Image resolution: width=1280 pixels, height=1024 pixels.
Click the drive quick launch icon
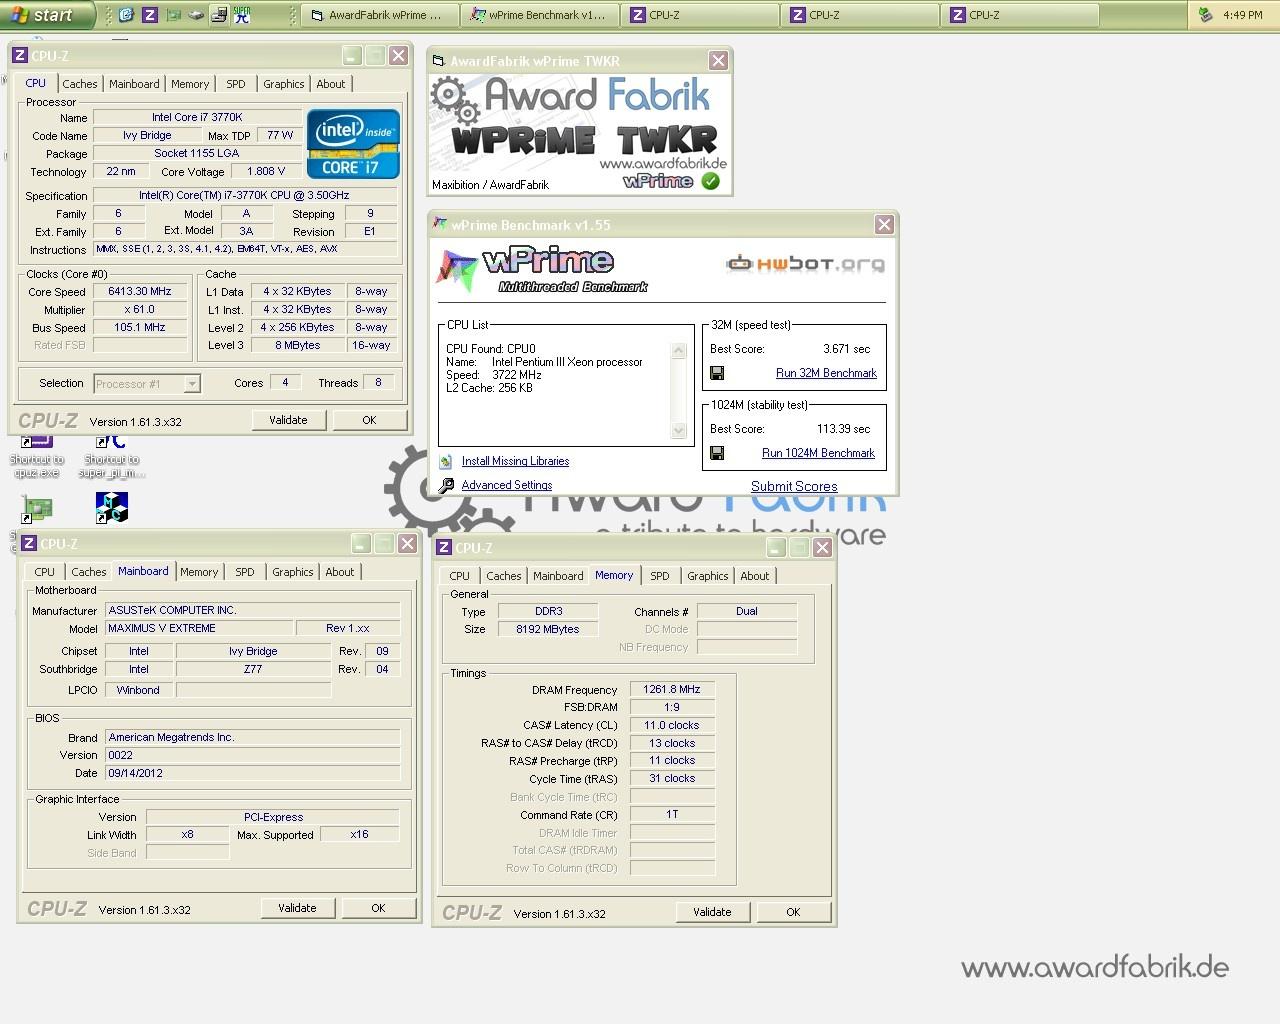(x=196, y=15)
